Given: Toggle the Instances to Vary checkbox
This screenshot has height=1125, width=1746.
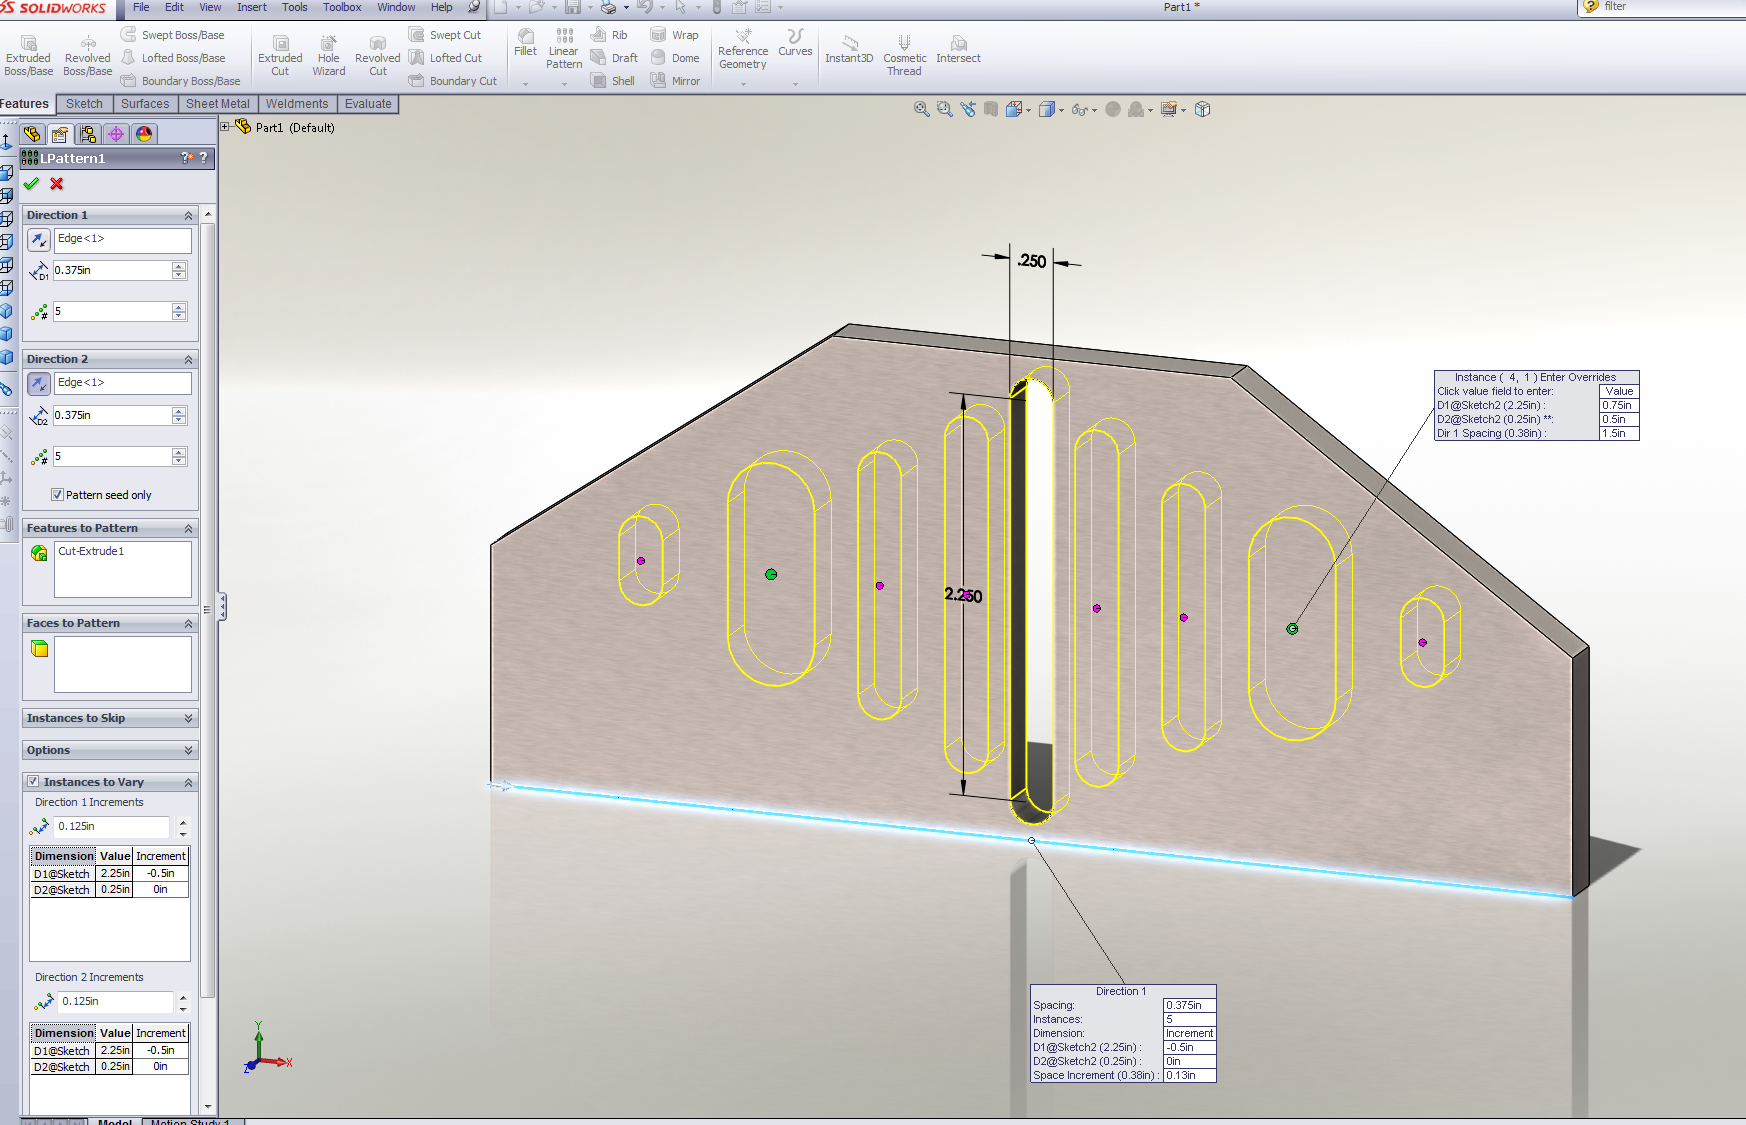Looking at the screenshot, I should coord(33,782).
